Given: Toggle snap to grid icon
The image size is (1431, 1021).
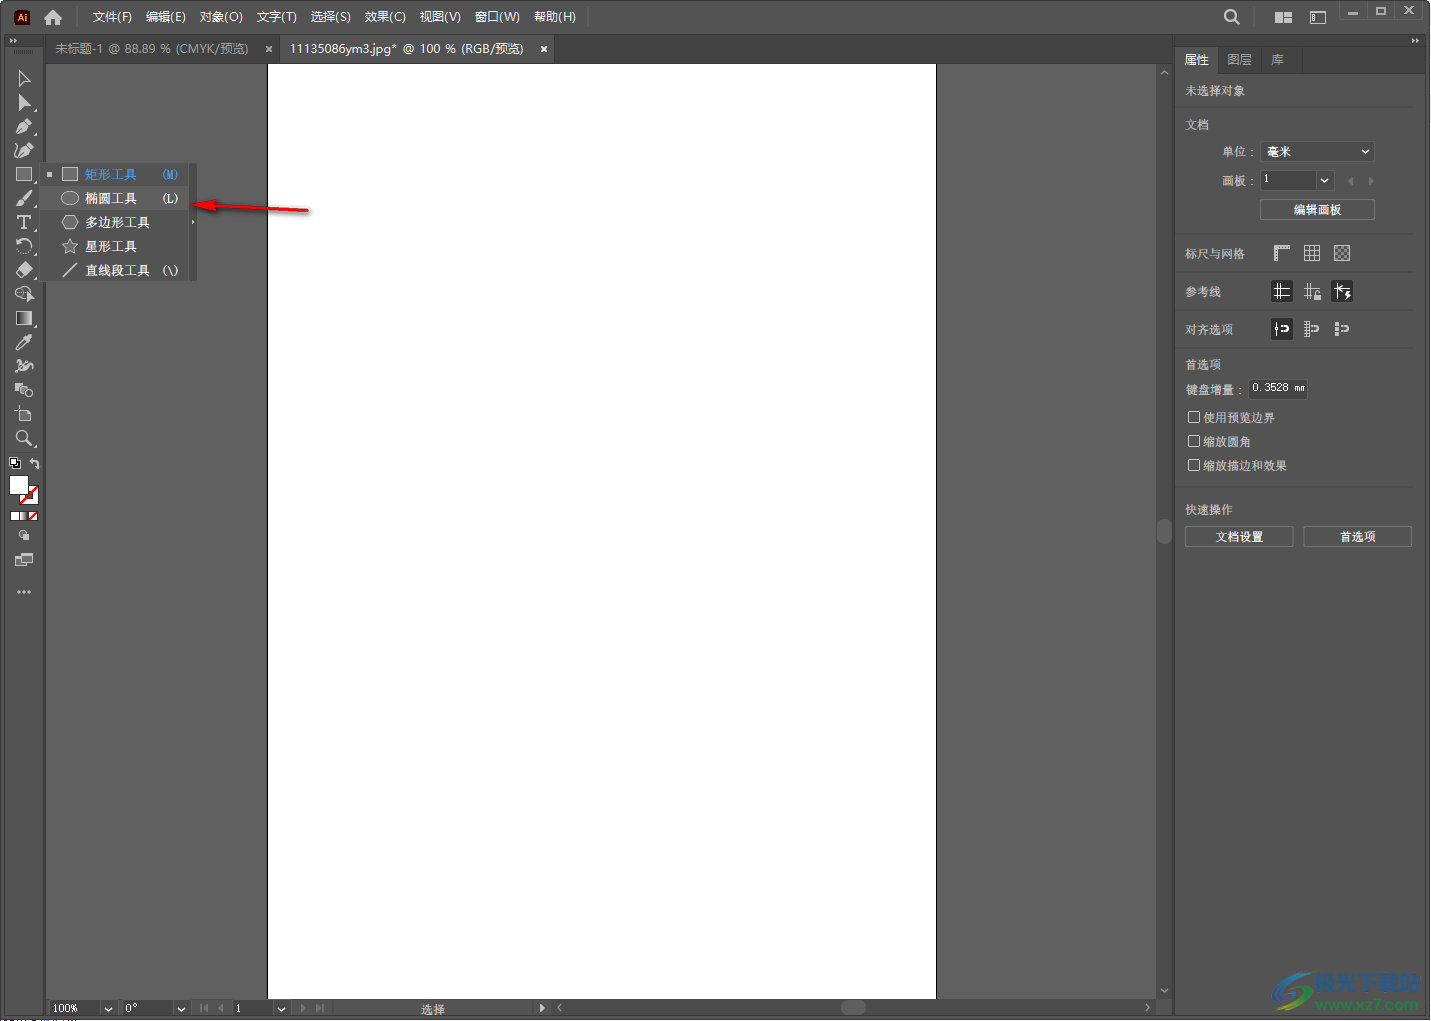Looking at the screenshot, I should tap(1312, 328).
